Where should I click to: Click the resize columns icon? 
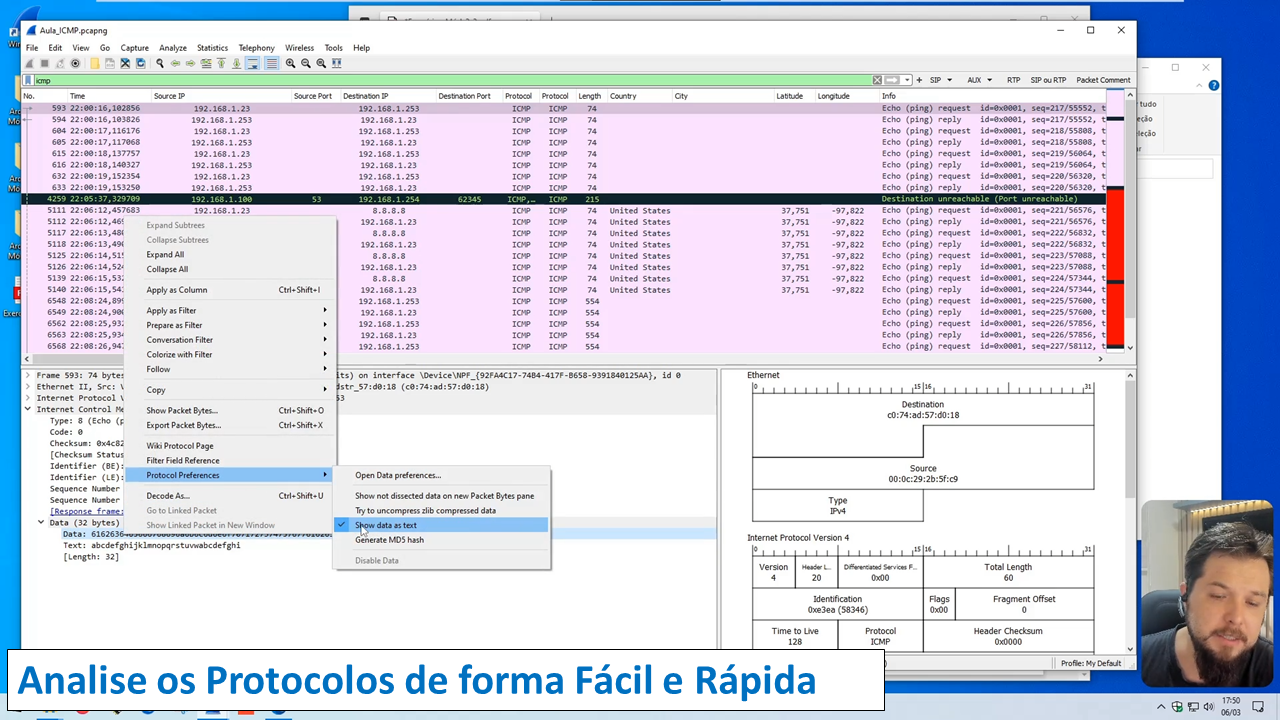click(337, 63)
